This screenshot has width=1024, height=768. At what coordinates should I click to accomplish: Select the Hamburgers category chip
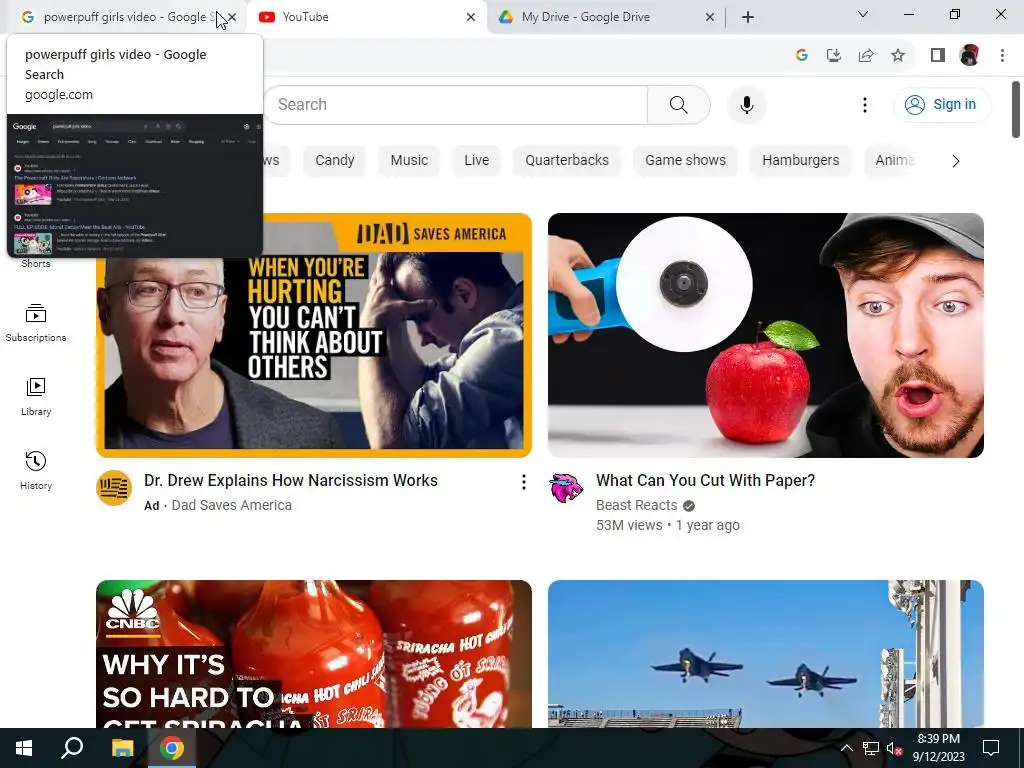tap(801, 161)
